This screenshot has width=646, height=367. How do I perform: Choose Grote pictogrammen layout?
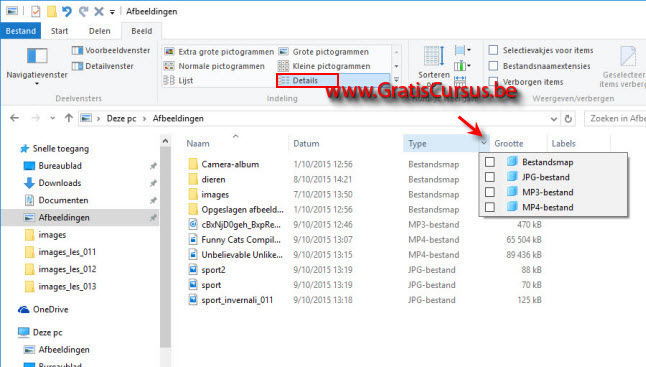point(323,52)
